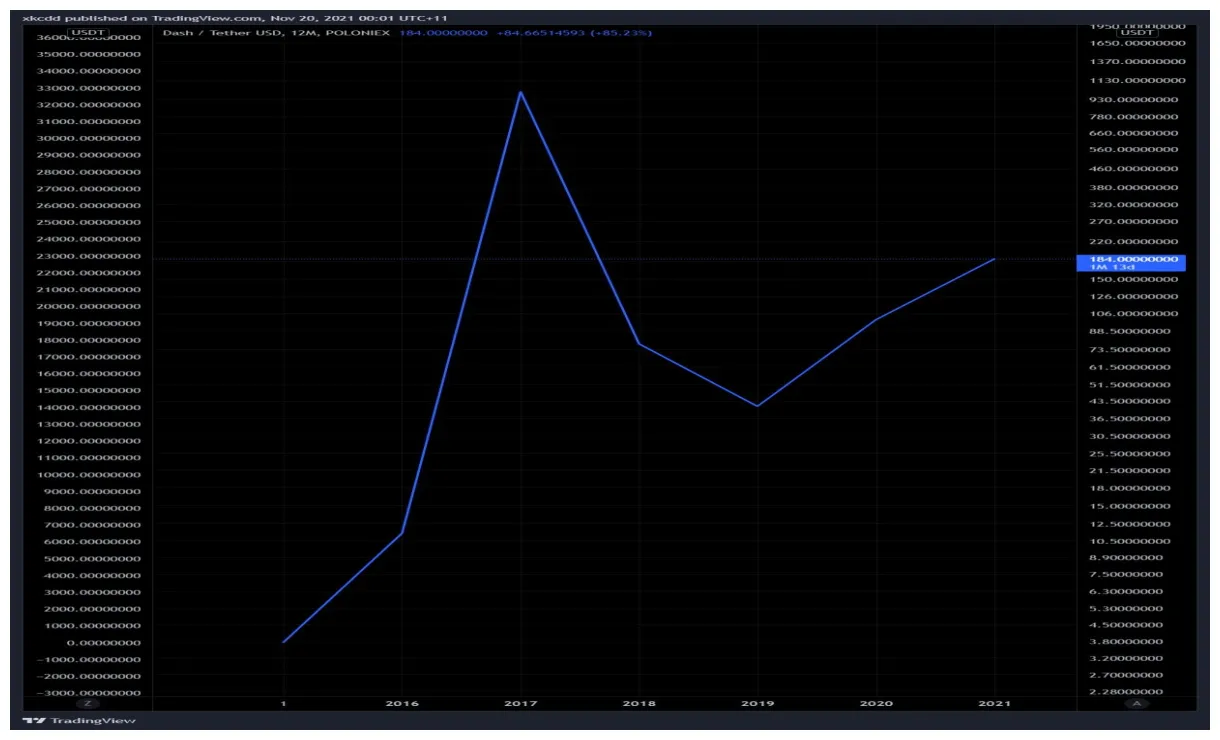
Task: Click the A auto-scale button on right axis
Action: coord(1137,704)
